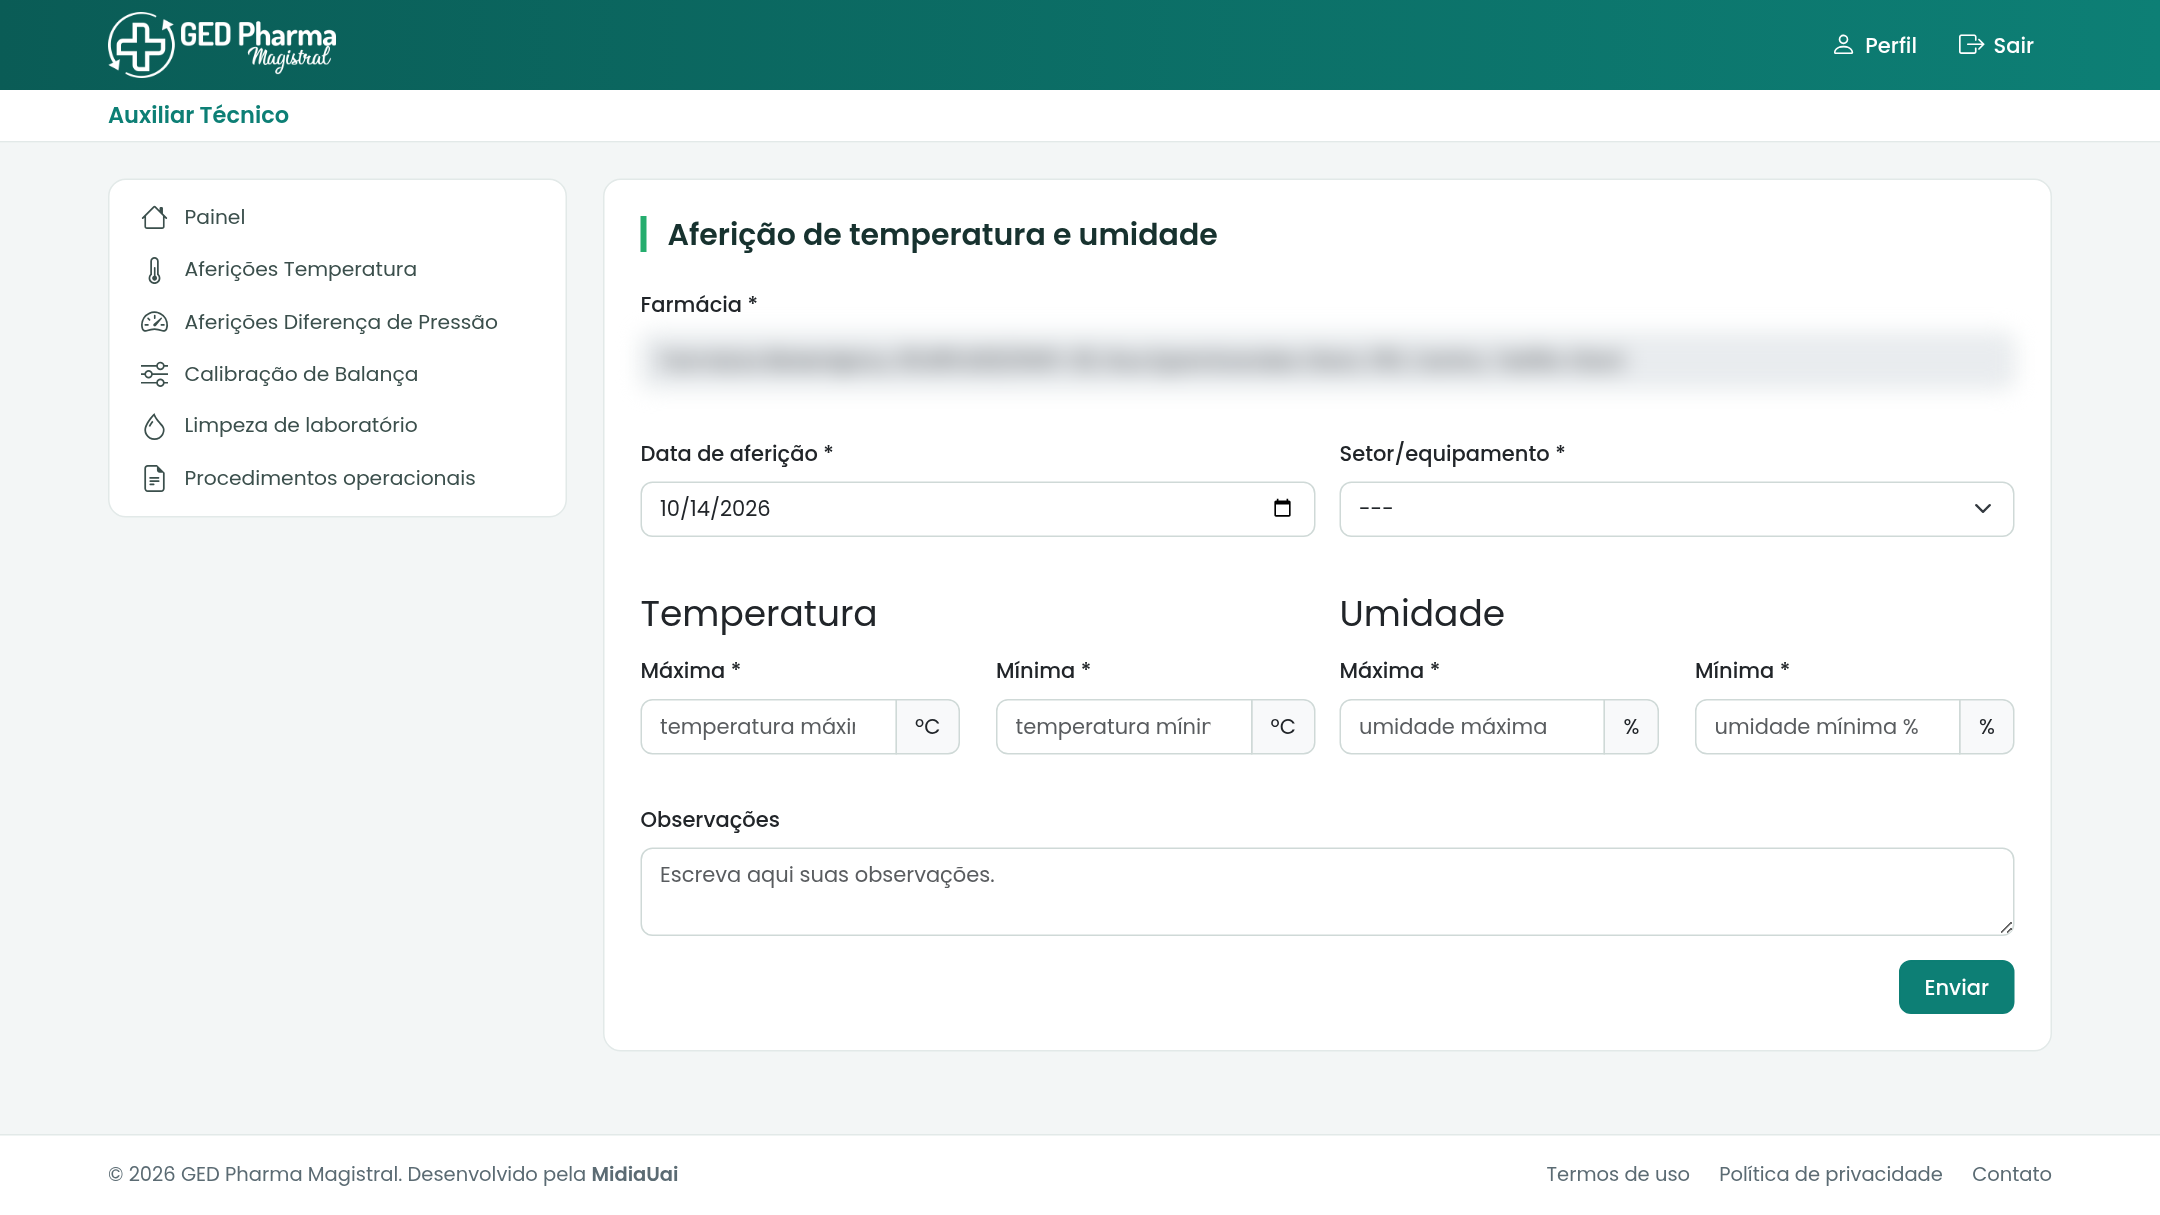Focus the temperatura máxima input field
2160x1215 pixels.
tap(768, 727)
